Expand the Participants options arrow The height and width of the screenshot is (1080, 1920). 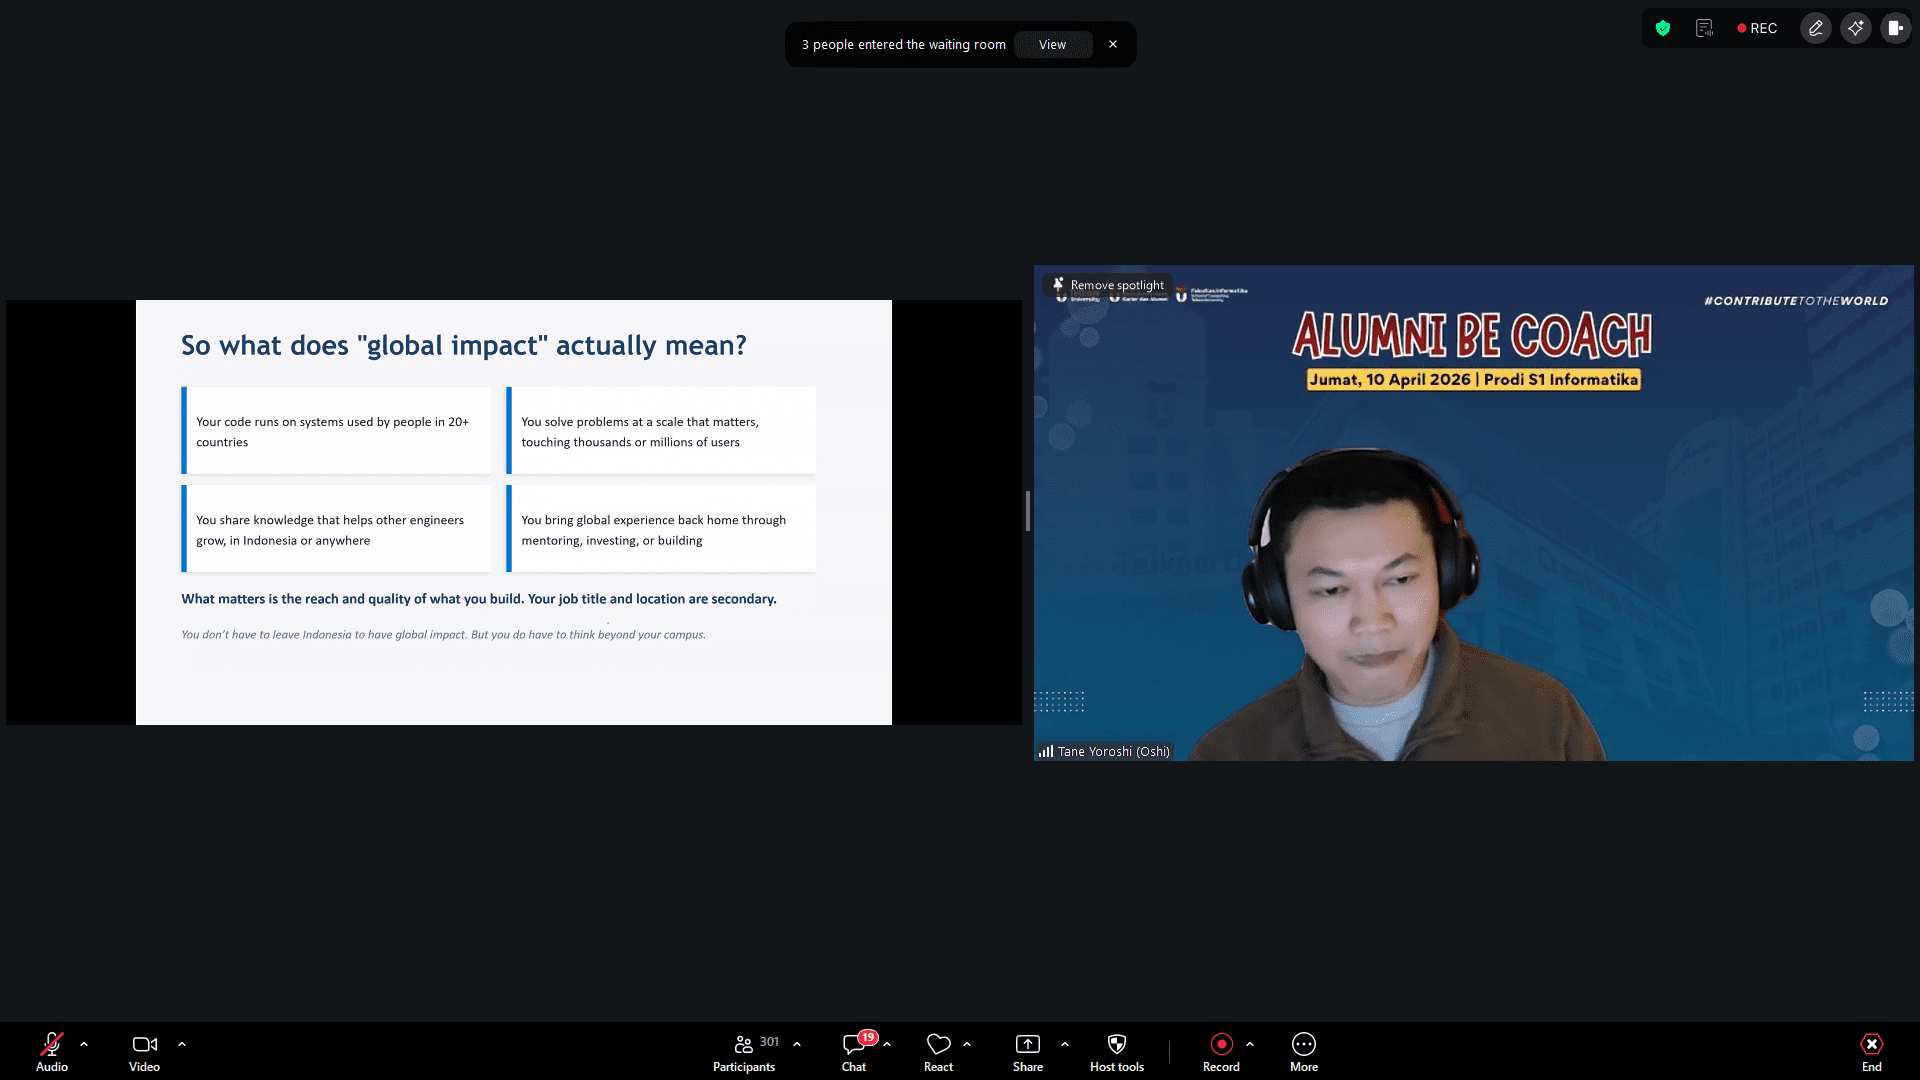point(797,1044)
